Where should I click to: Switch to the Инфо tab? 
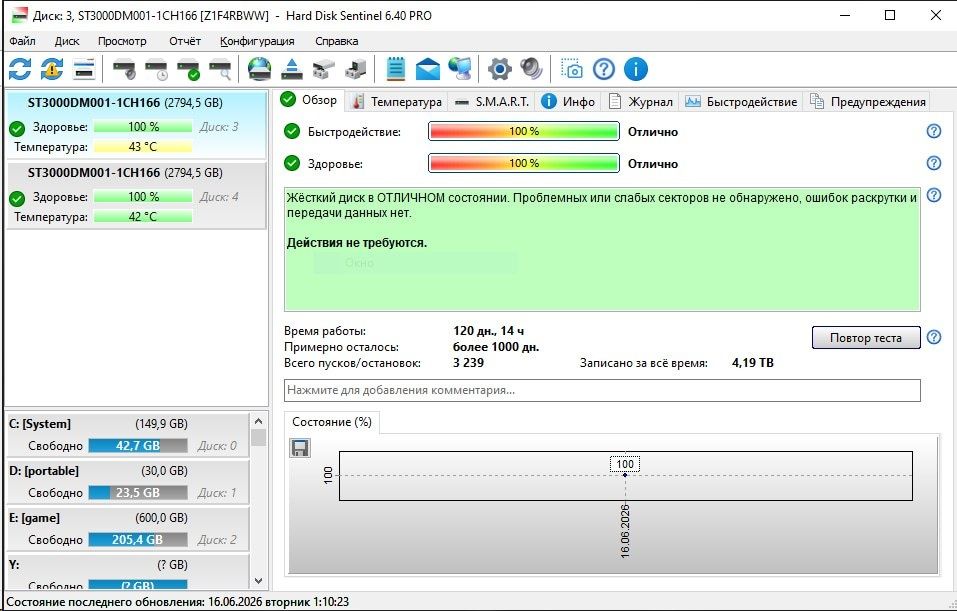click(x=568, y=102)
